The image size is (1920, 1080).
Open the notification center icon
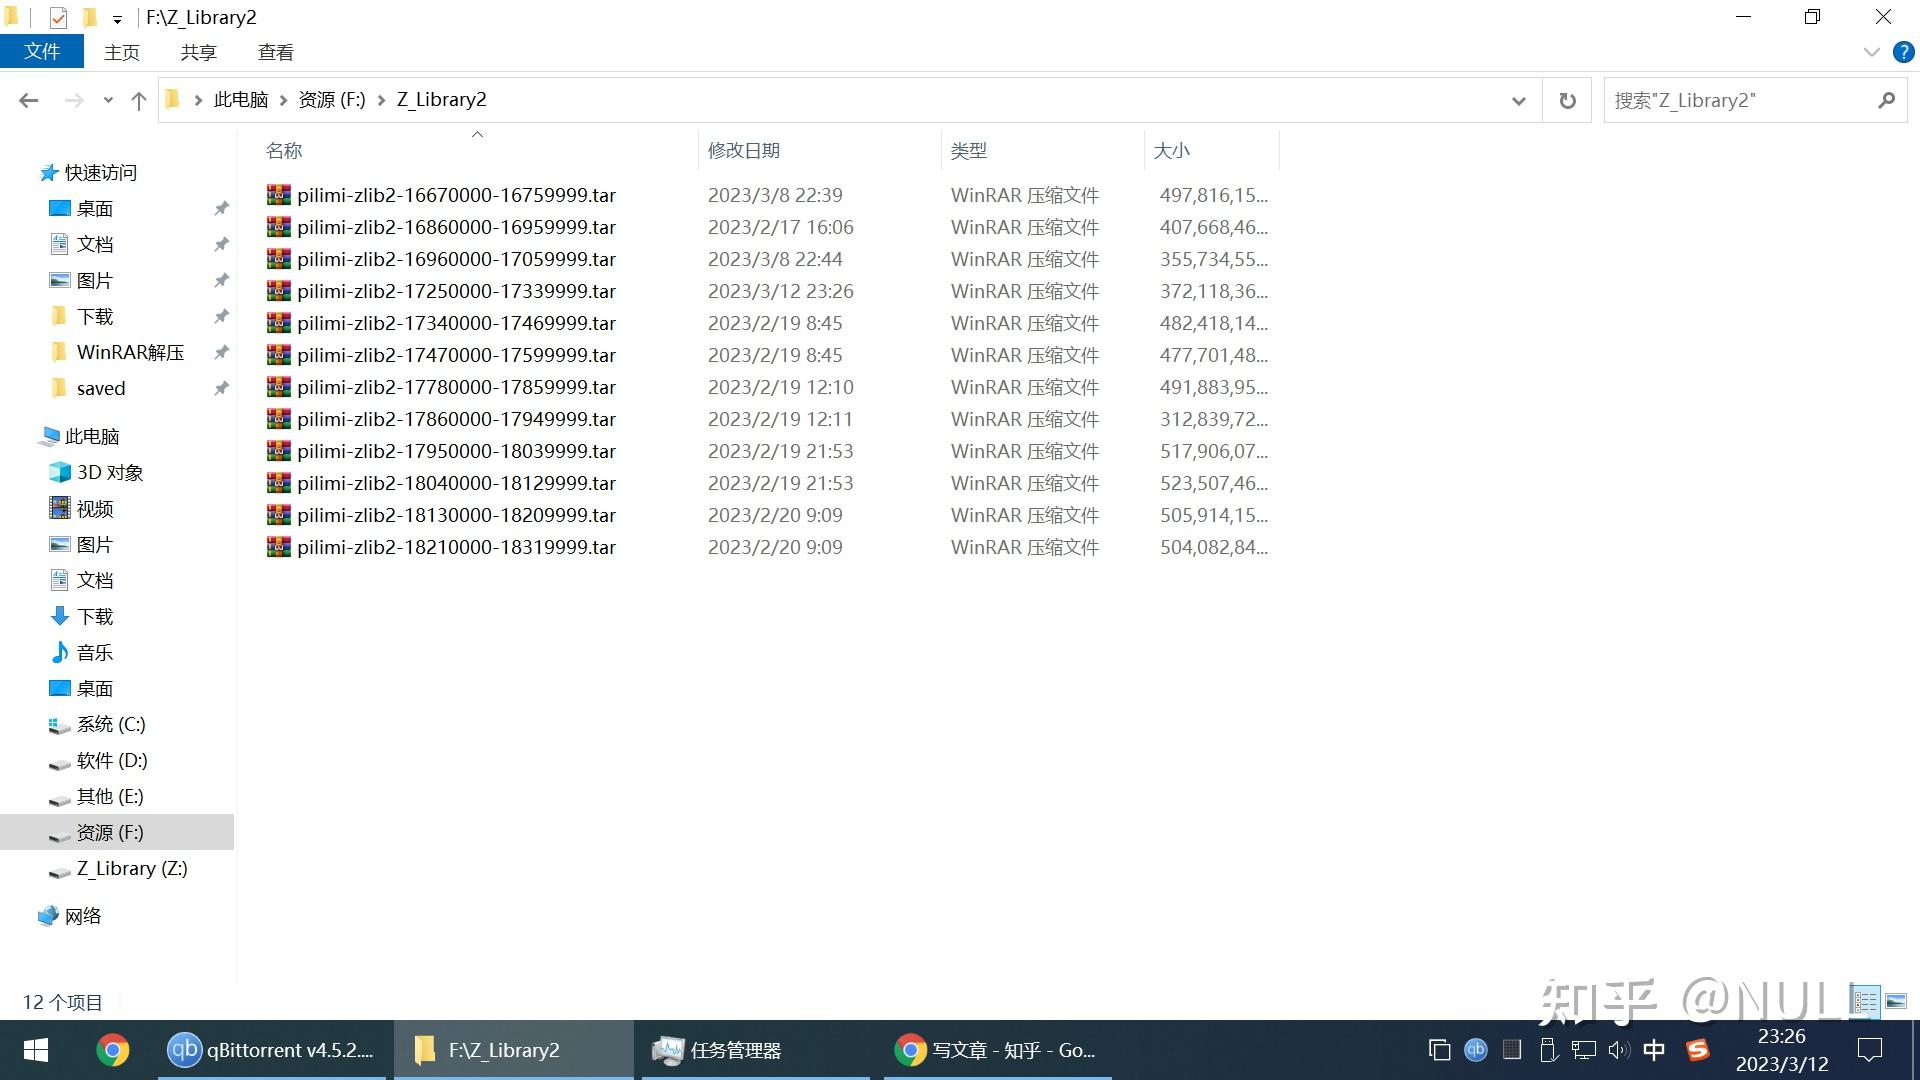coord(1869,1050)
